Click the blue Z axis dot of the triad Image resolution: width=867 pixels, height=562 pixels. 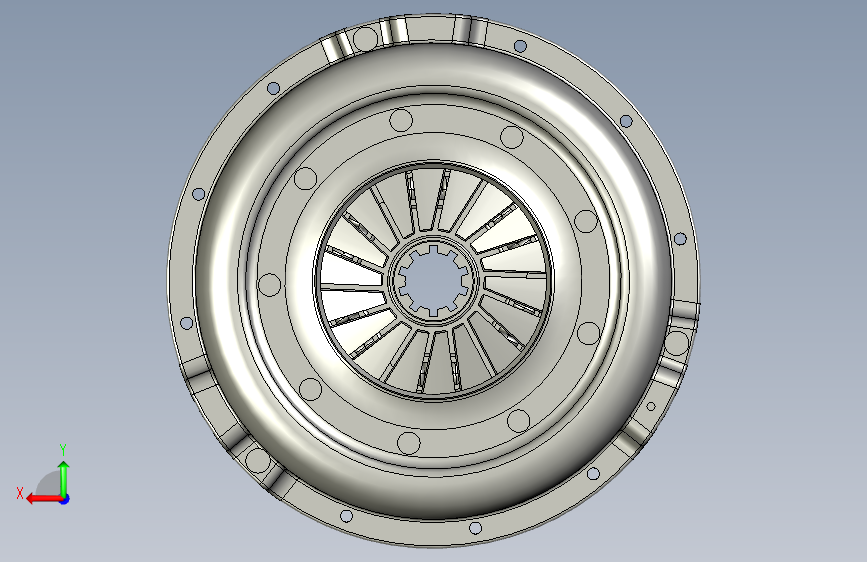click(65, 499)
